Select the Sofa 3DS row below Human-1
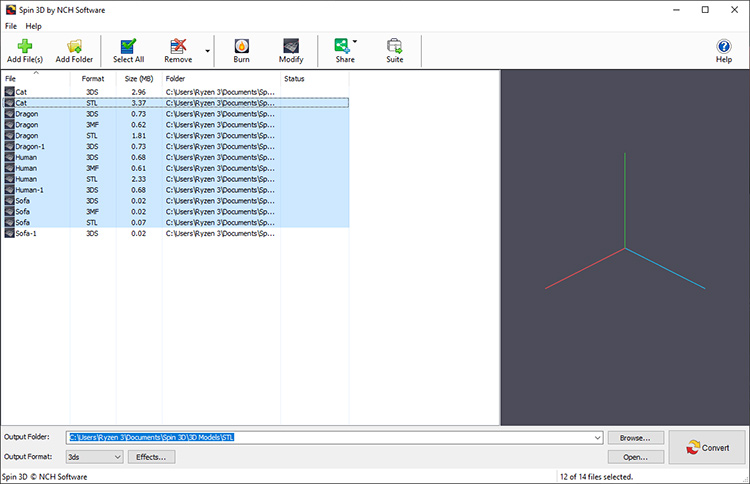 176,200
